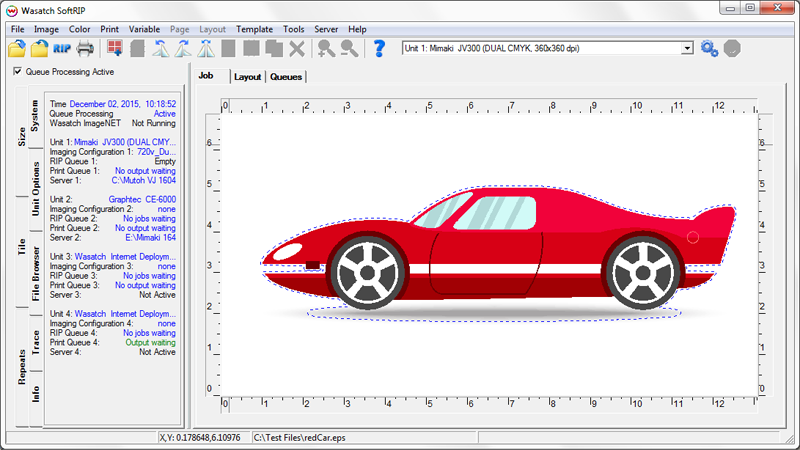Image resolution: width=800 pixels, height=450 pixels.
Task: Click the red grid add-layout icon
Action: [x=115, y=48]
